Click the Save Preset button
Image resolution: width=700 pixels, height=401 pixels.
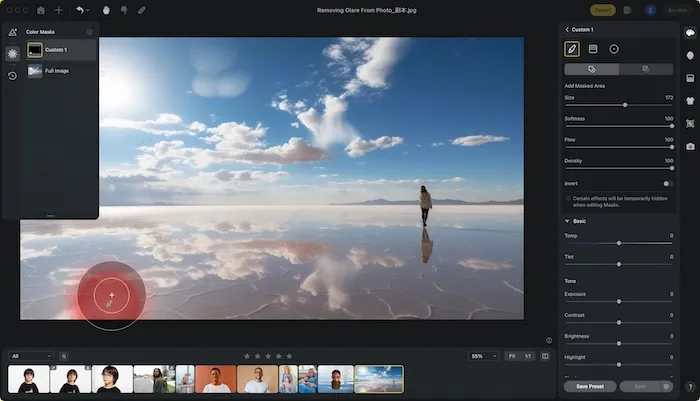tap(590, 386)
